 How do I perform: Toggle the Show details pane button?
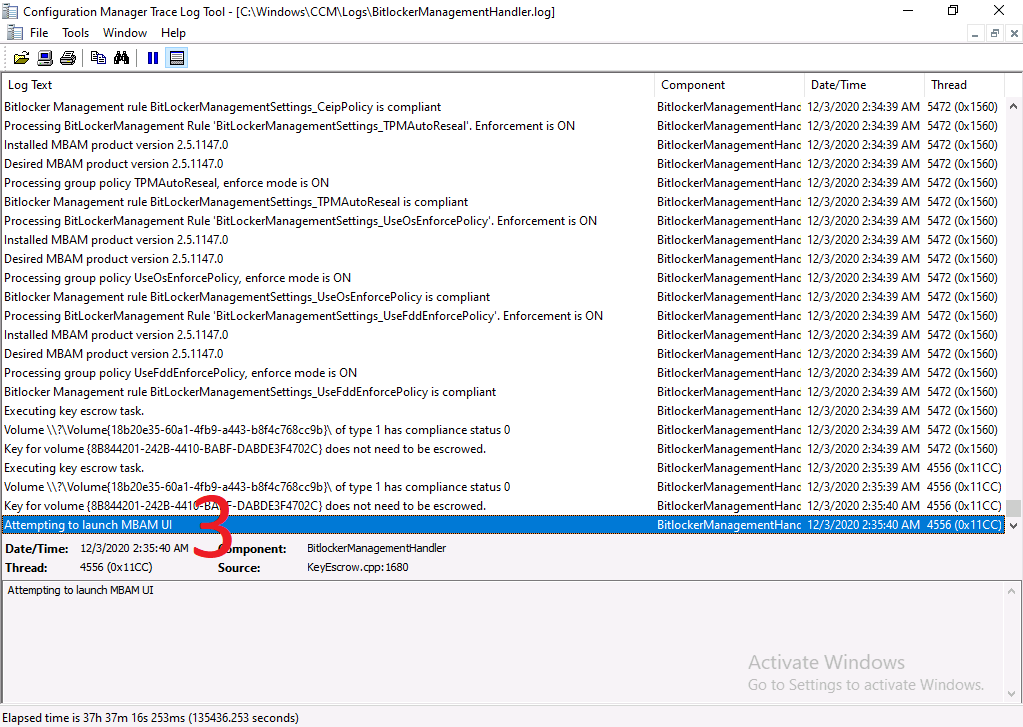click(x=177, y=58)
